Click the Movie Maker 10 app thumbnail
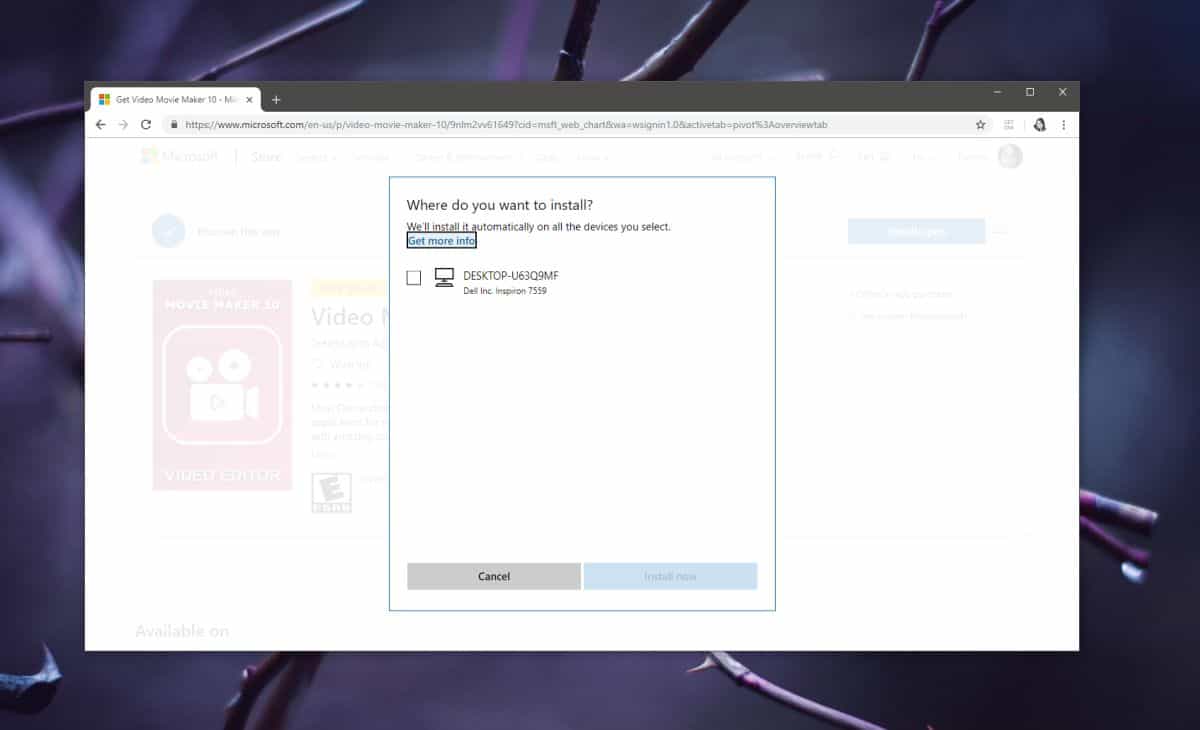The height and width of the screenshot is (730, 1200). pos(222,385)
